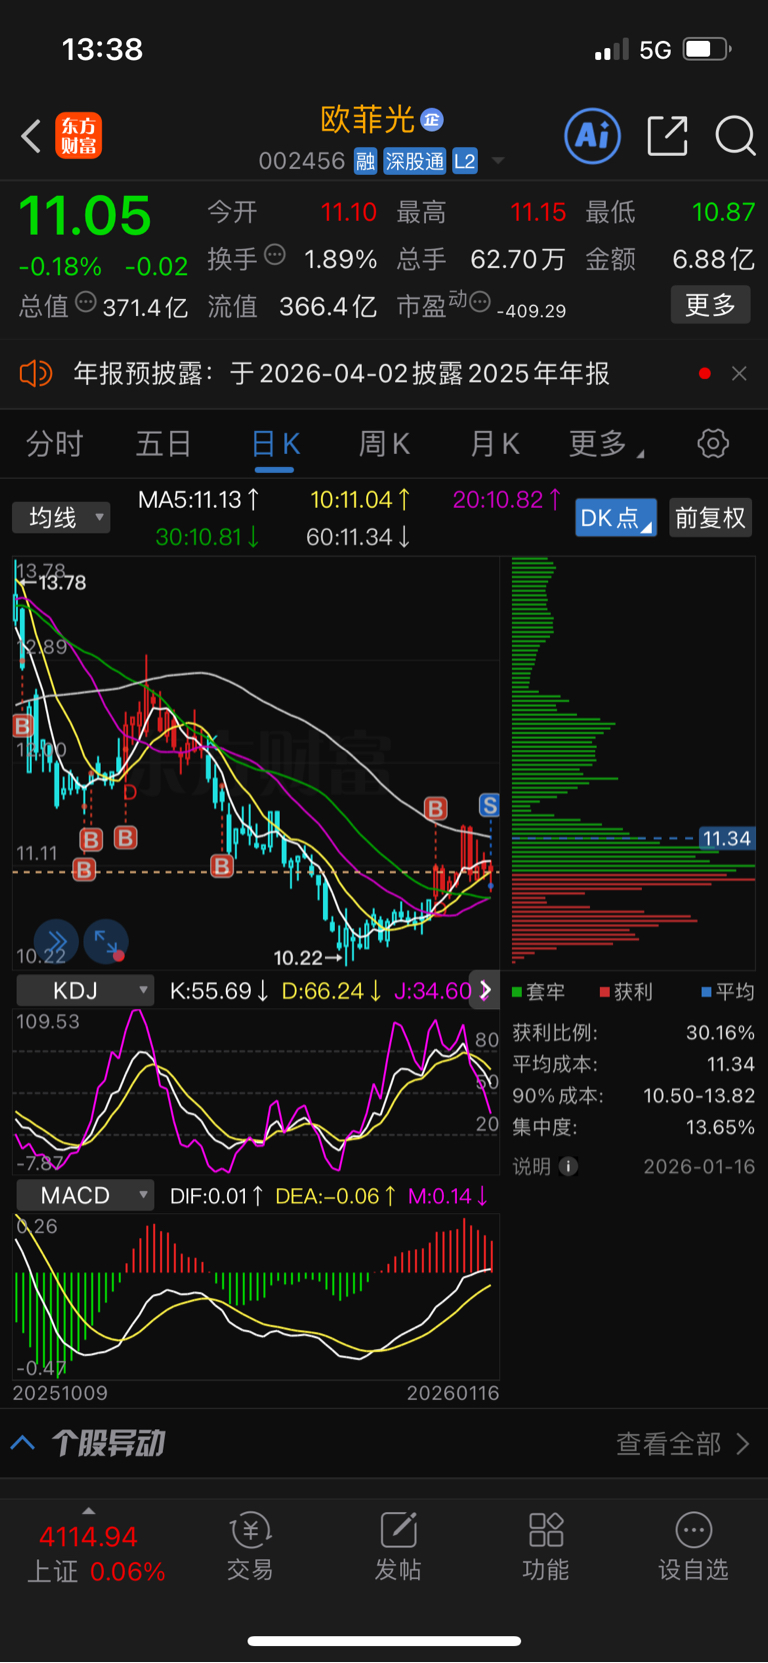Open the MACD indicator dropdown
The width and height of the screenshot is (768, 1663).
[x=86, y=1195]
